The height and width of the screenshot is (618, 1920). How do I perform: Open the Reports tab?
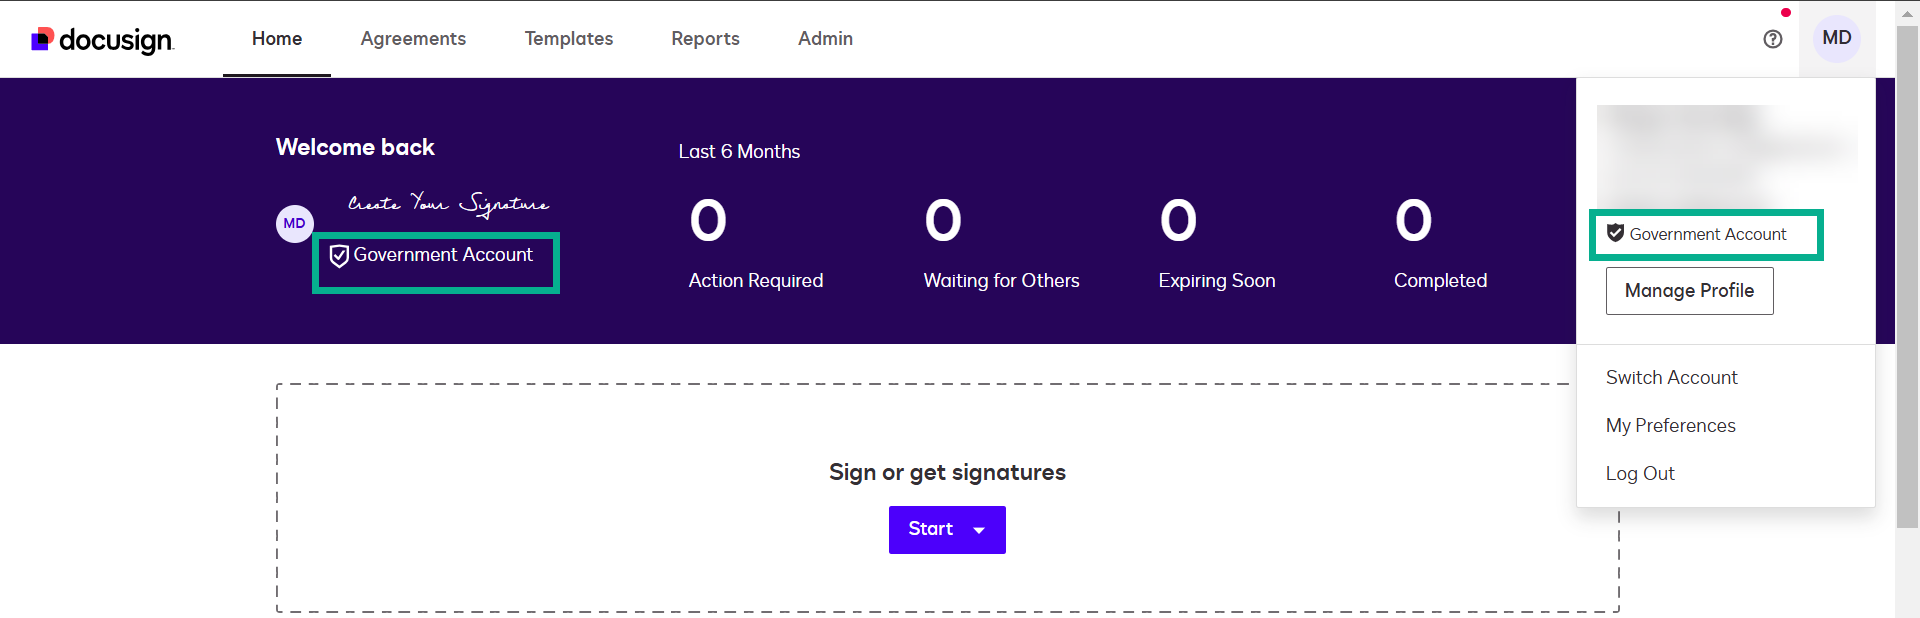pyautogui.click(x=705, y=39)
